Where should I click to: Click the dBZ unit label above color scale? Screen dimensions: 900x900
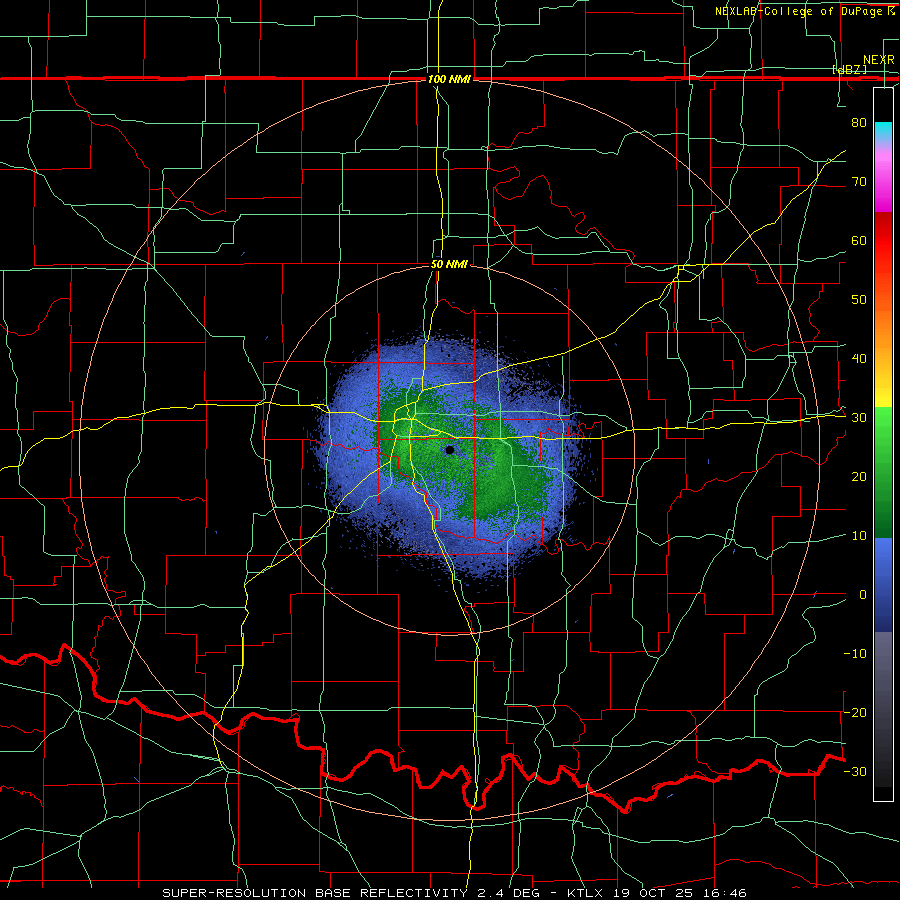click(x=849, y=70)
